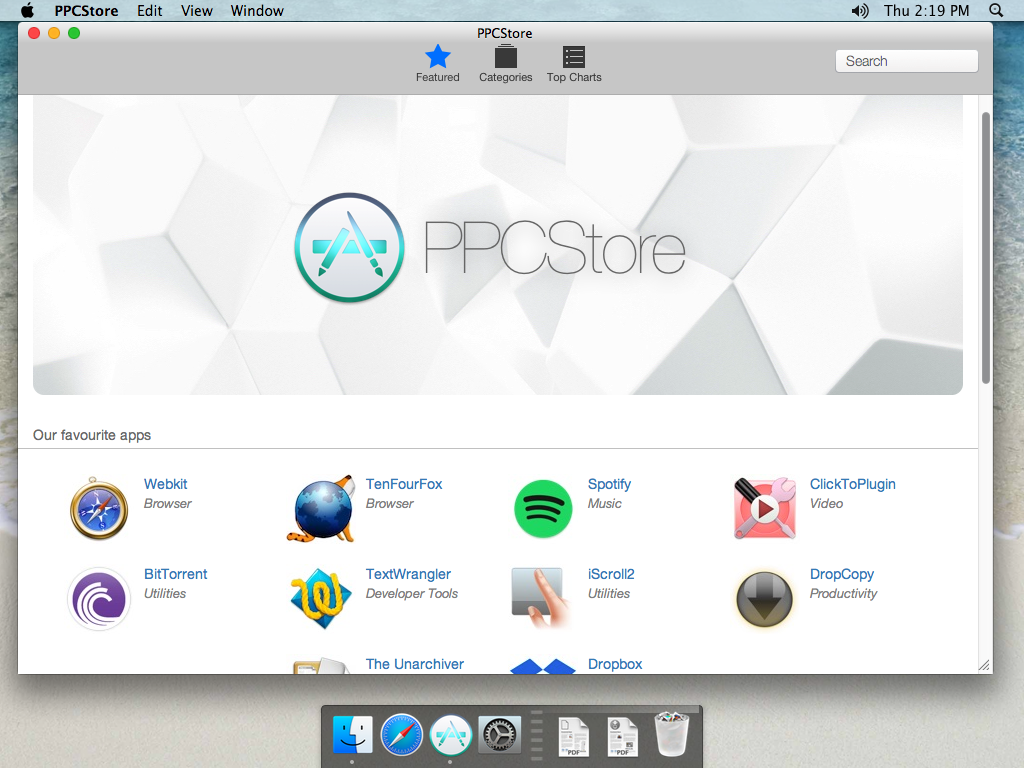Open the Edit menu
This screenshot has height=768, width=1024.
tap(150, 10)
